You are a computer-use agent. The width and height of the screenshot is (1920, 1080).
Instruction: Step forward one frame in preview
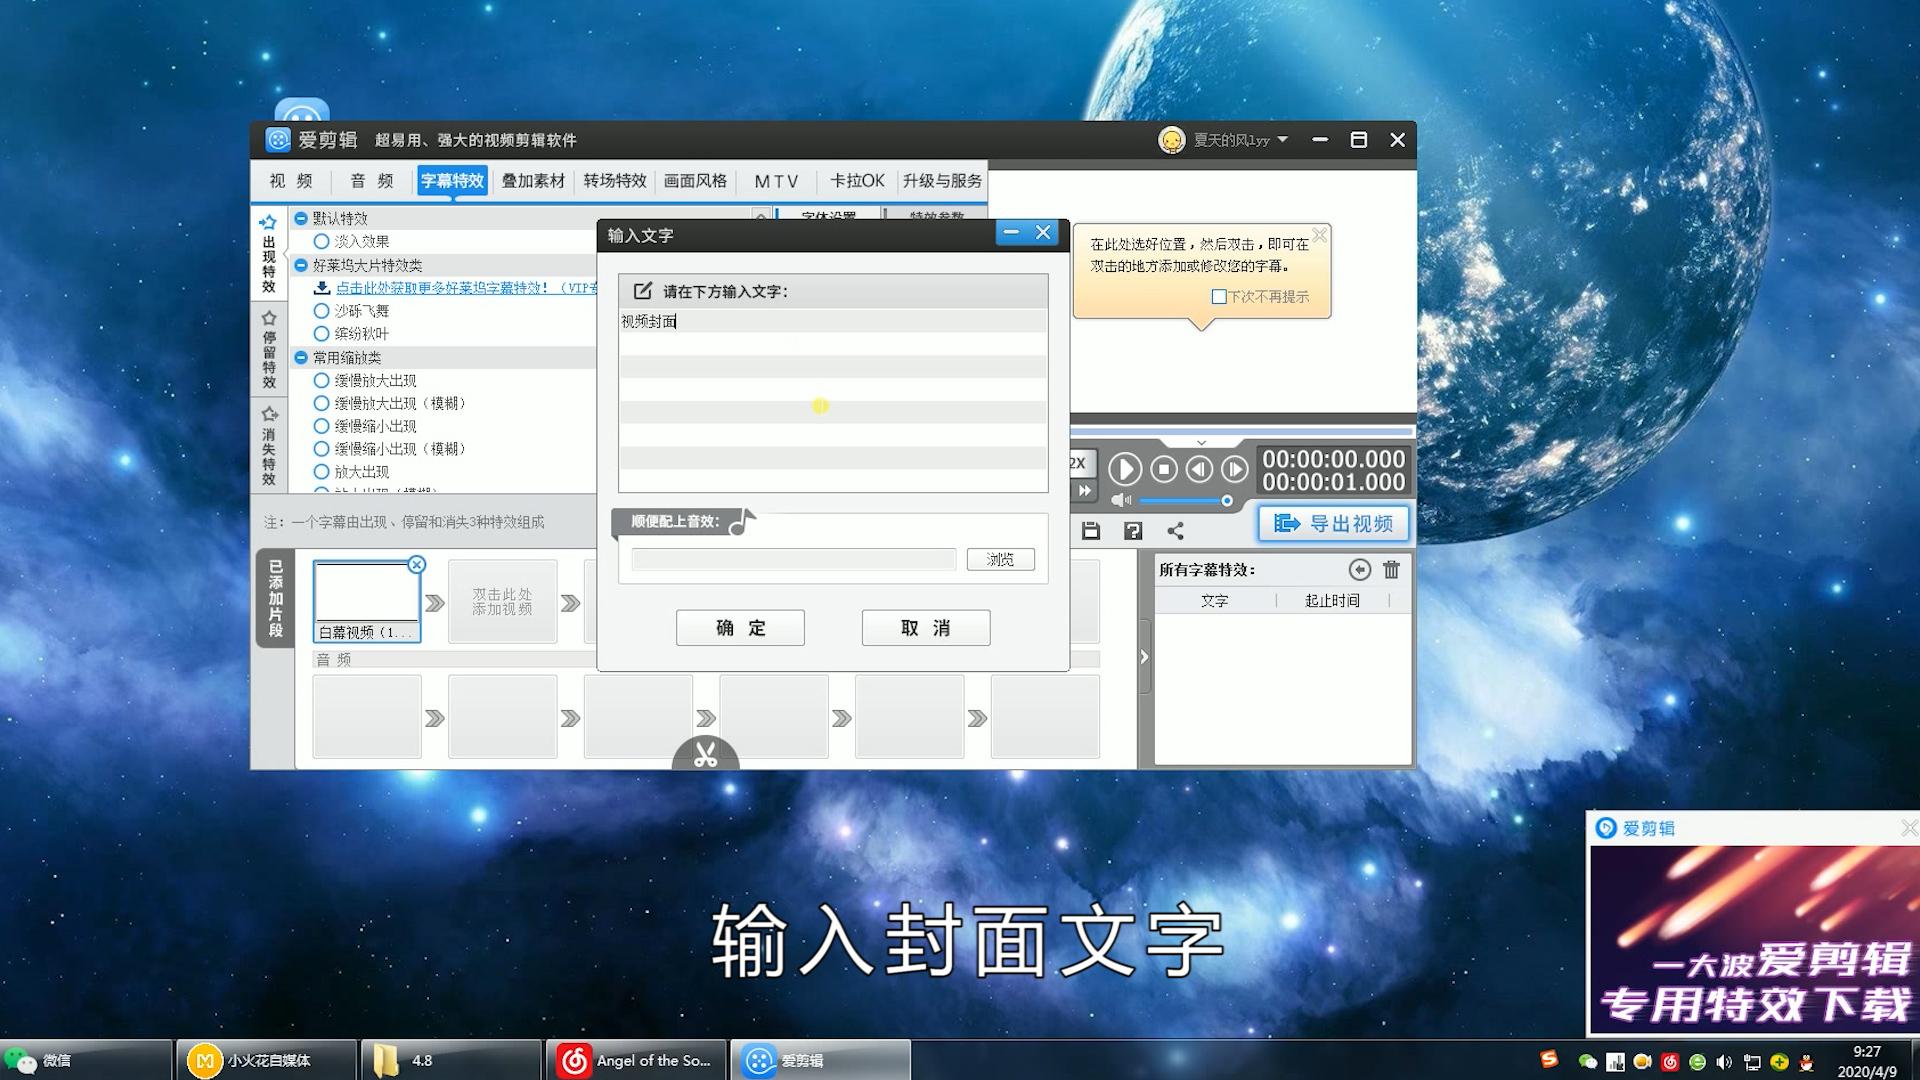pyautogui.click(x=1235, y=469)
